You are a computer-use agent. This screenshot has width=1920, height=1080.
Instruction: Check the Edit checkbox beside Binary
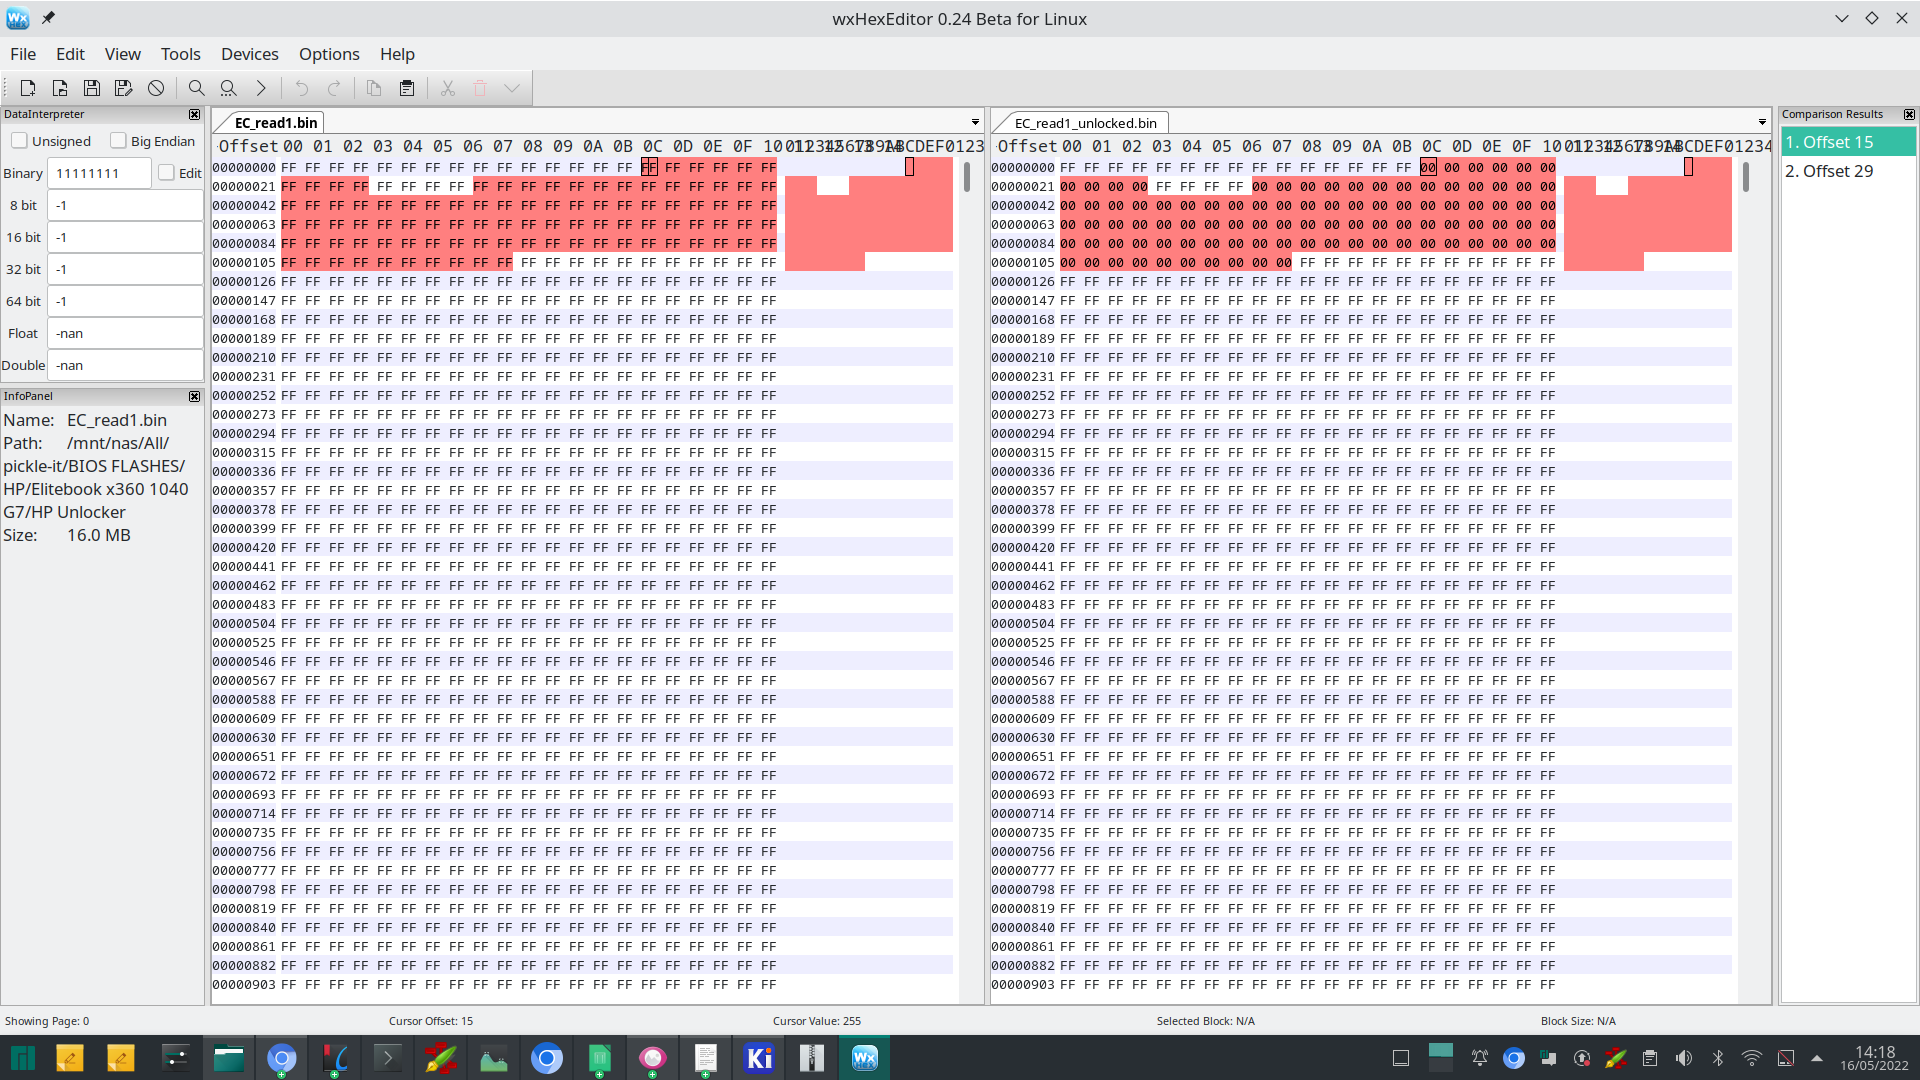point(167,173)
